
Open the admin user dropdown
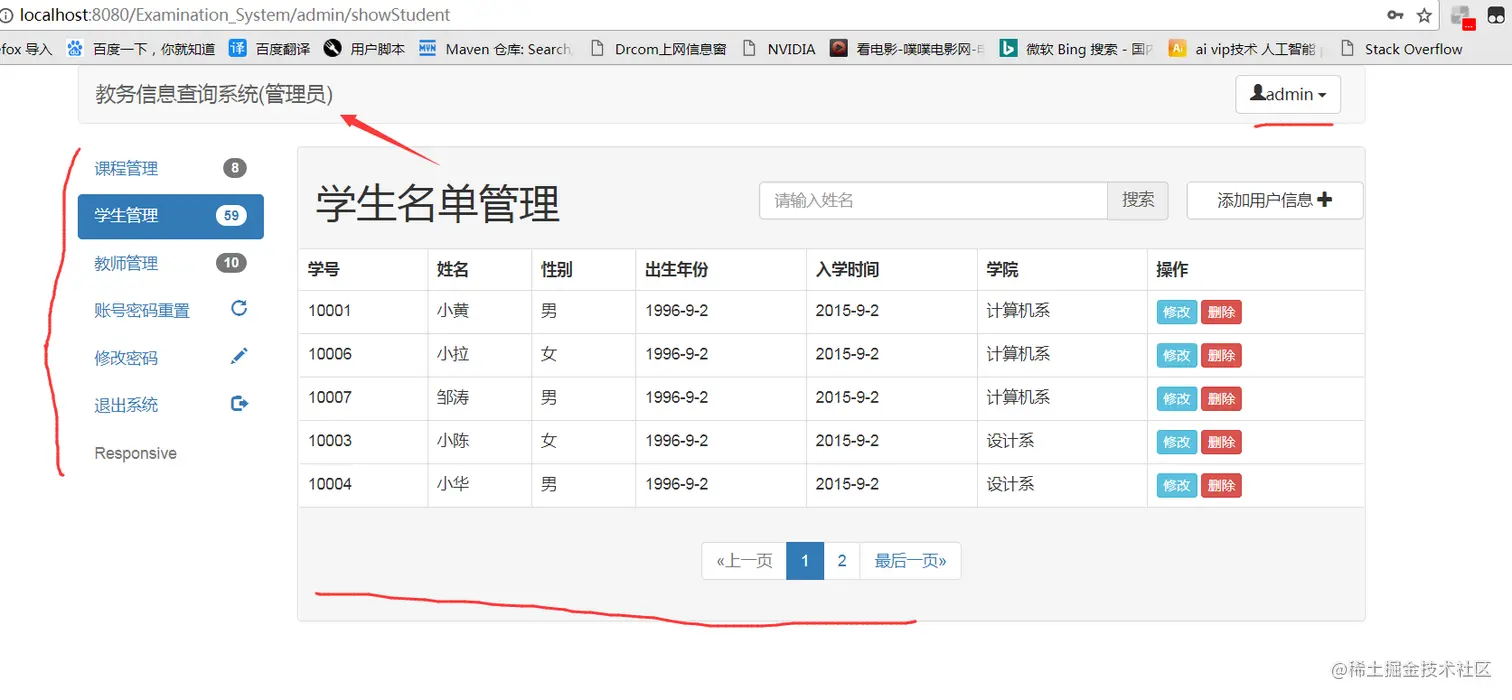pos(1288,94)
